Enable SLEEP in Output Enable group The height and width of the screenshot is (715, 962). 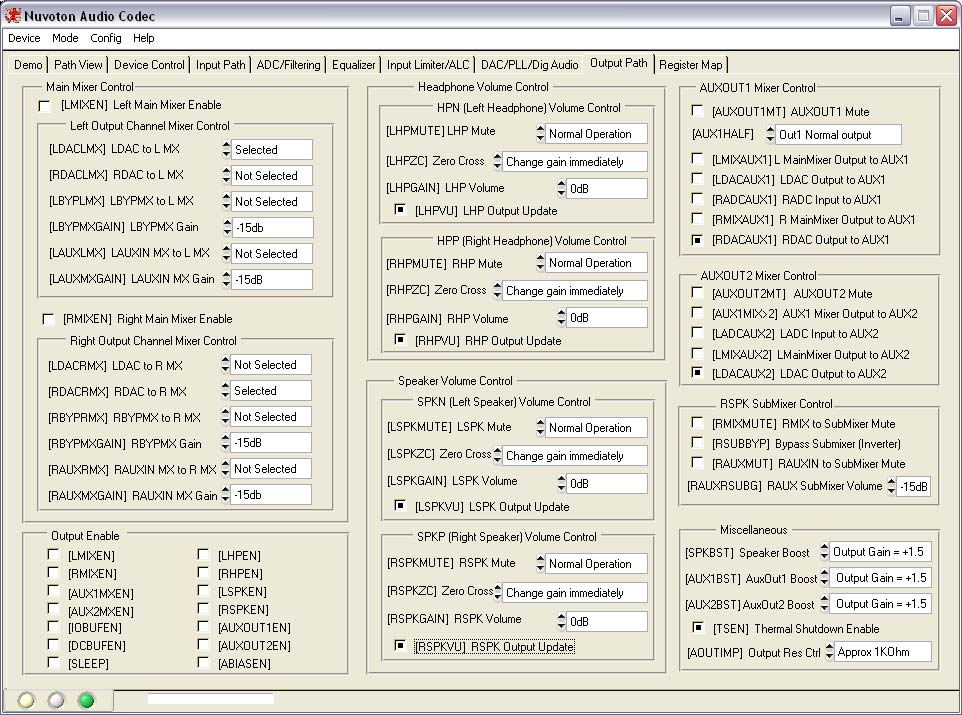click(x=53, y=663)
